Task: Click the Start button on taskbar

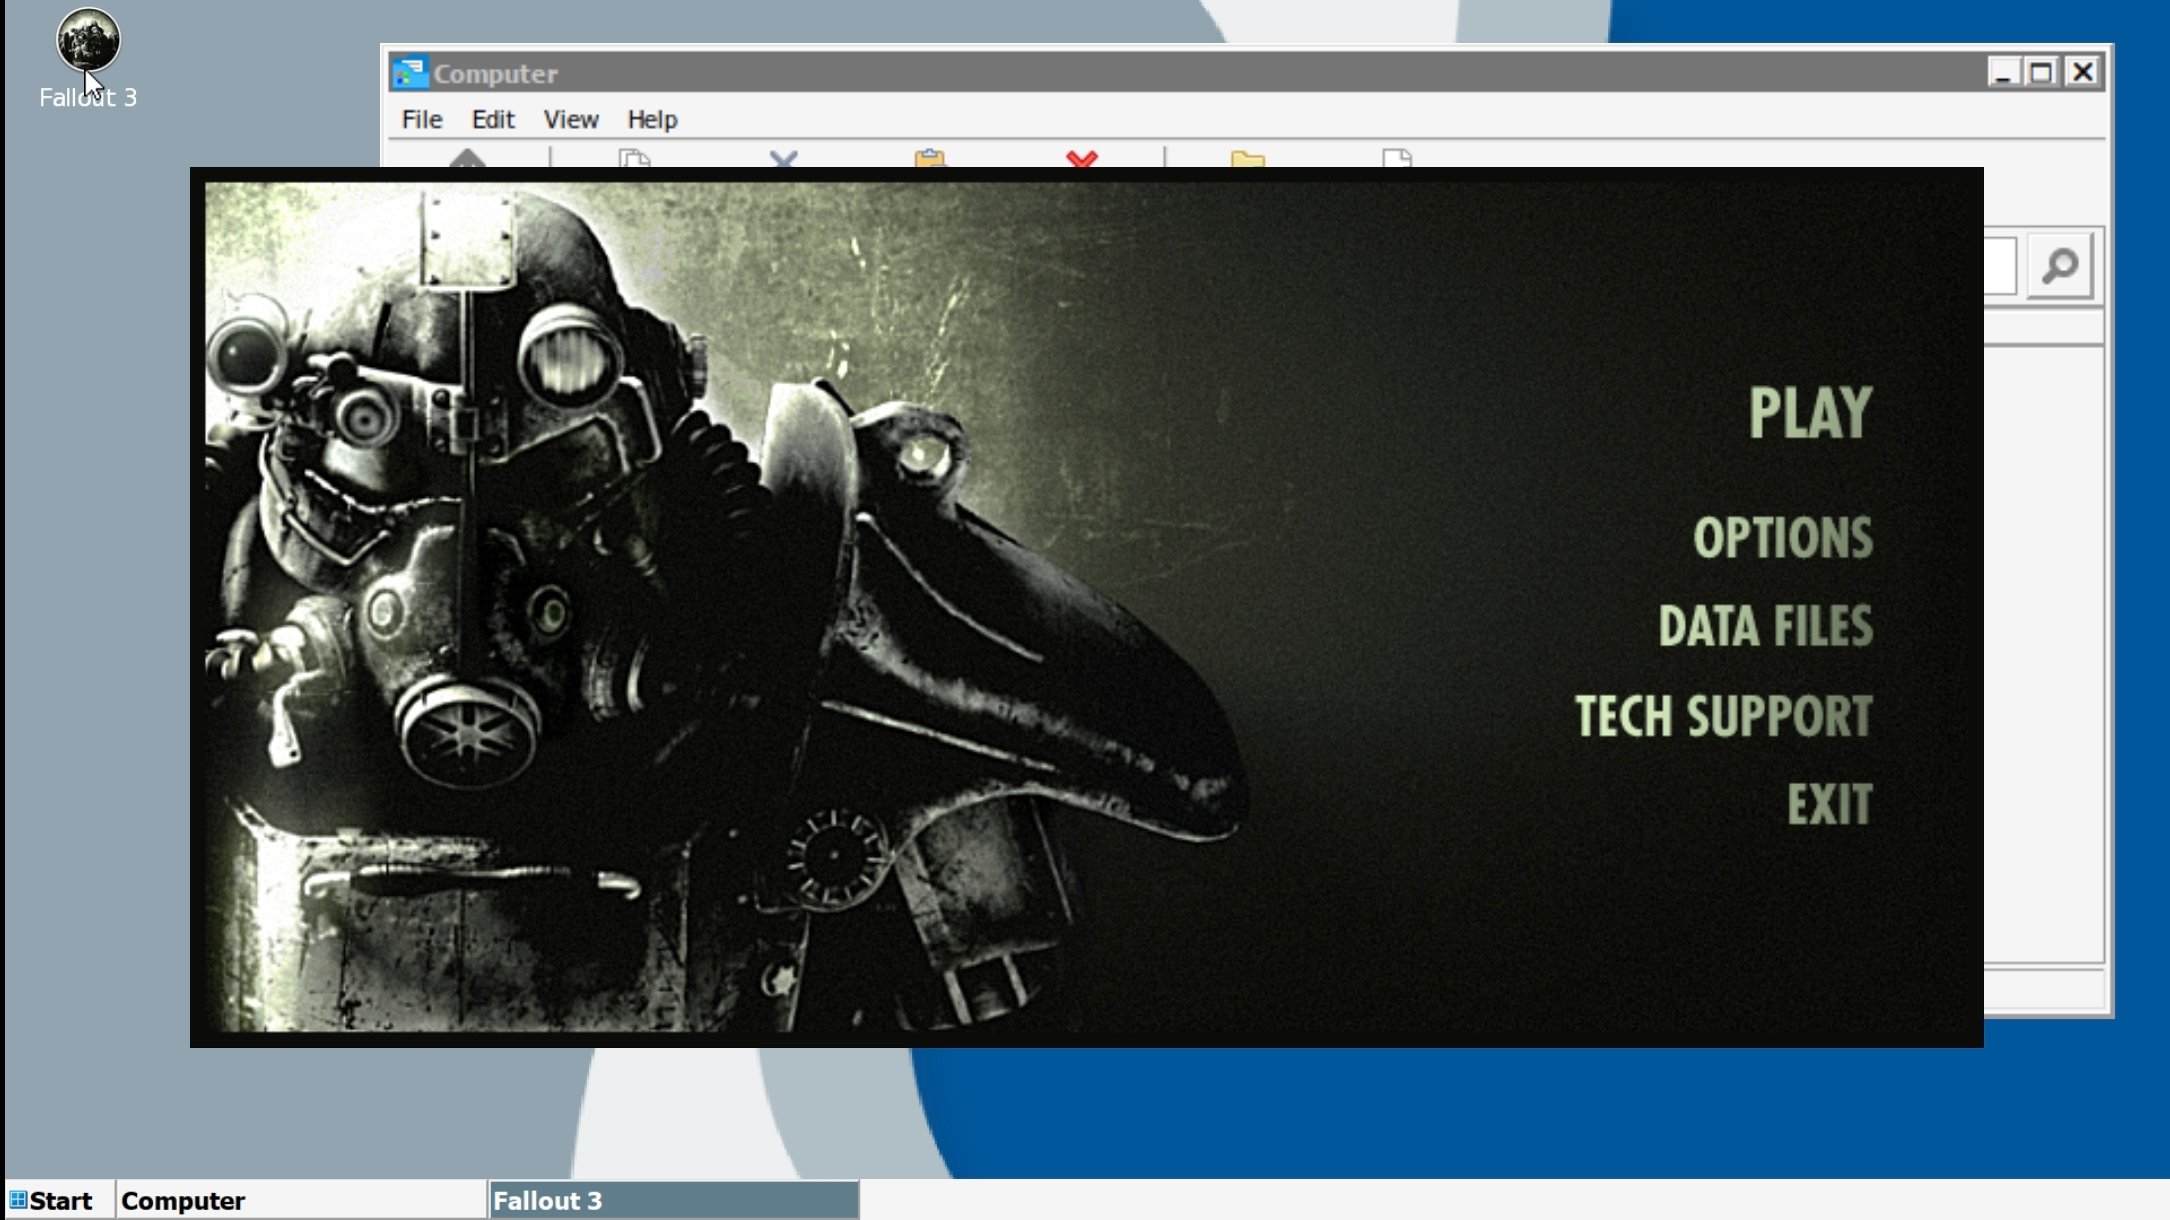Action: pyautogui.click(x=51, y=1200)
